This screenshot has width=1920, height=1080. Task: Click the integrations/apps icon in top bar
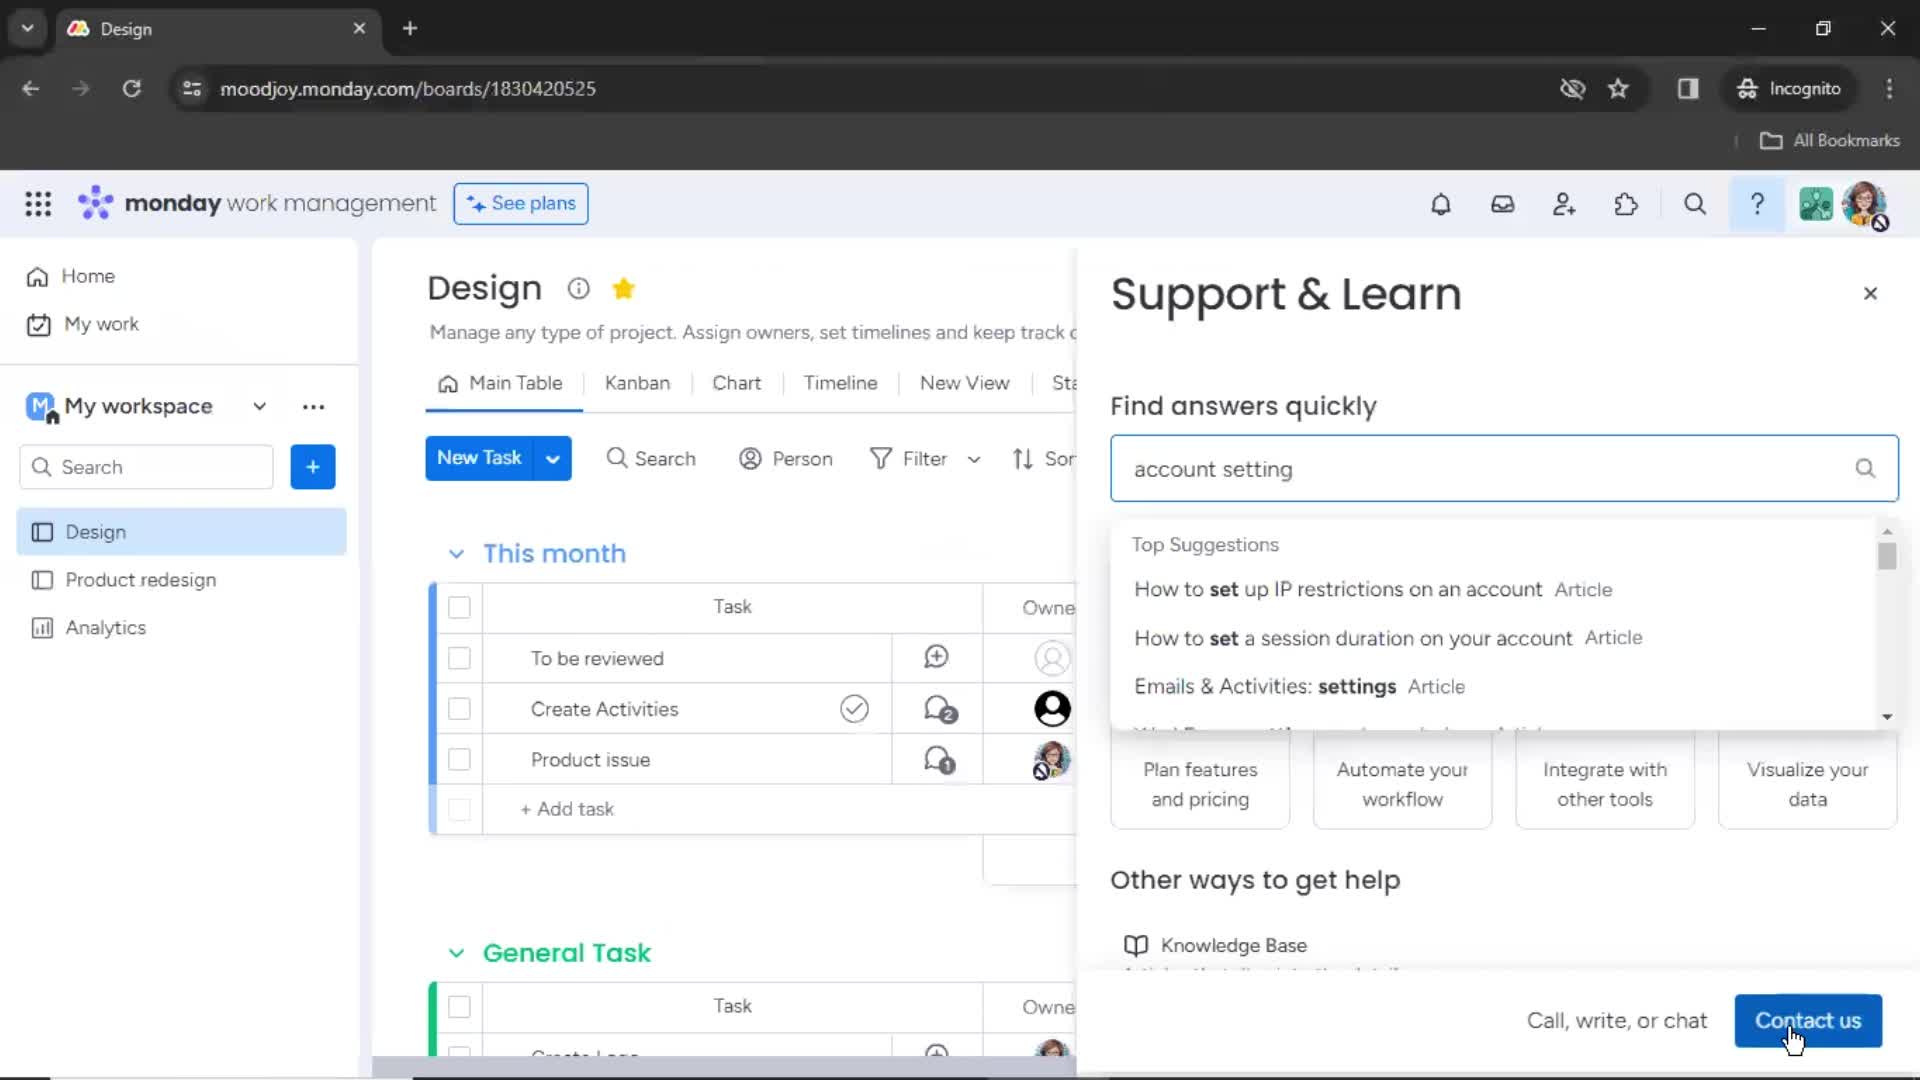pyautogui.click(x=1626, y=203)
